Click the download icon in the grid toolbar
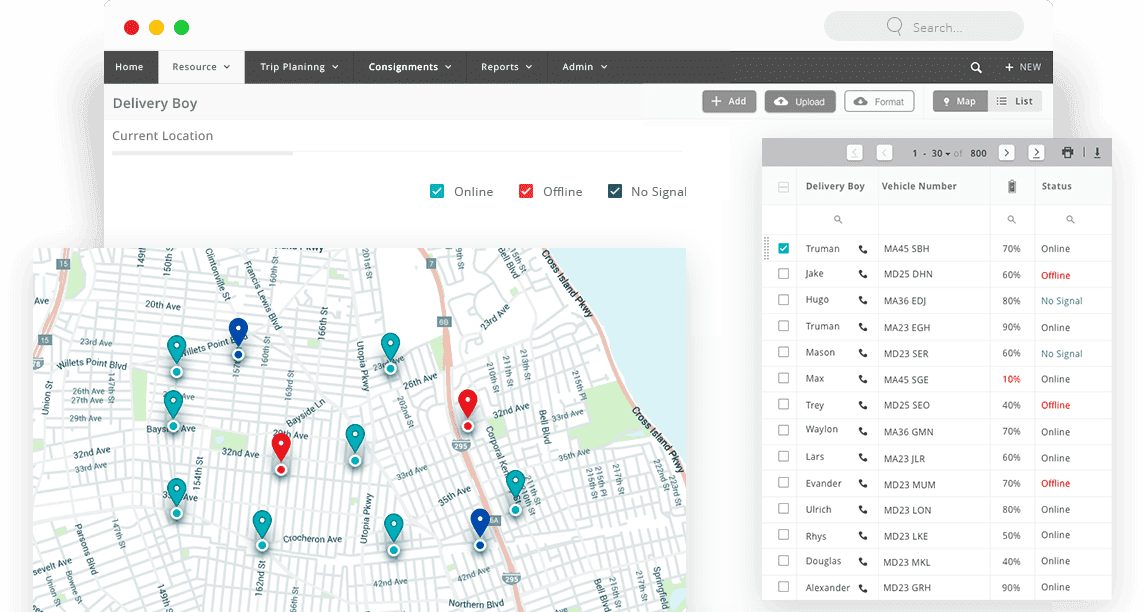The image size is (1145, 612). click(1097, 152)
